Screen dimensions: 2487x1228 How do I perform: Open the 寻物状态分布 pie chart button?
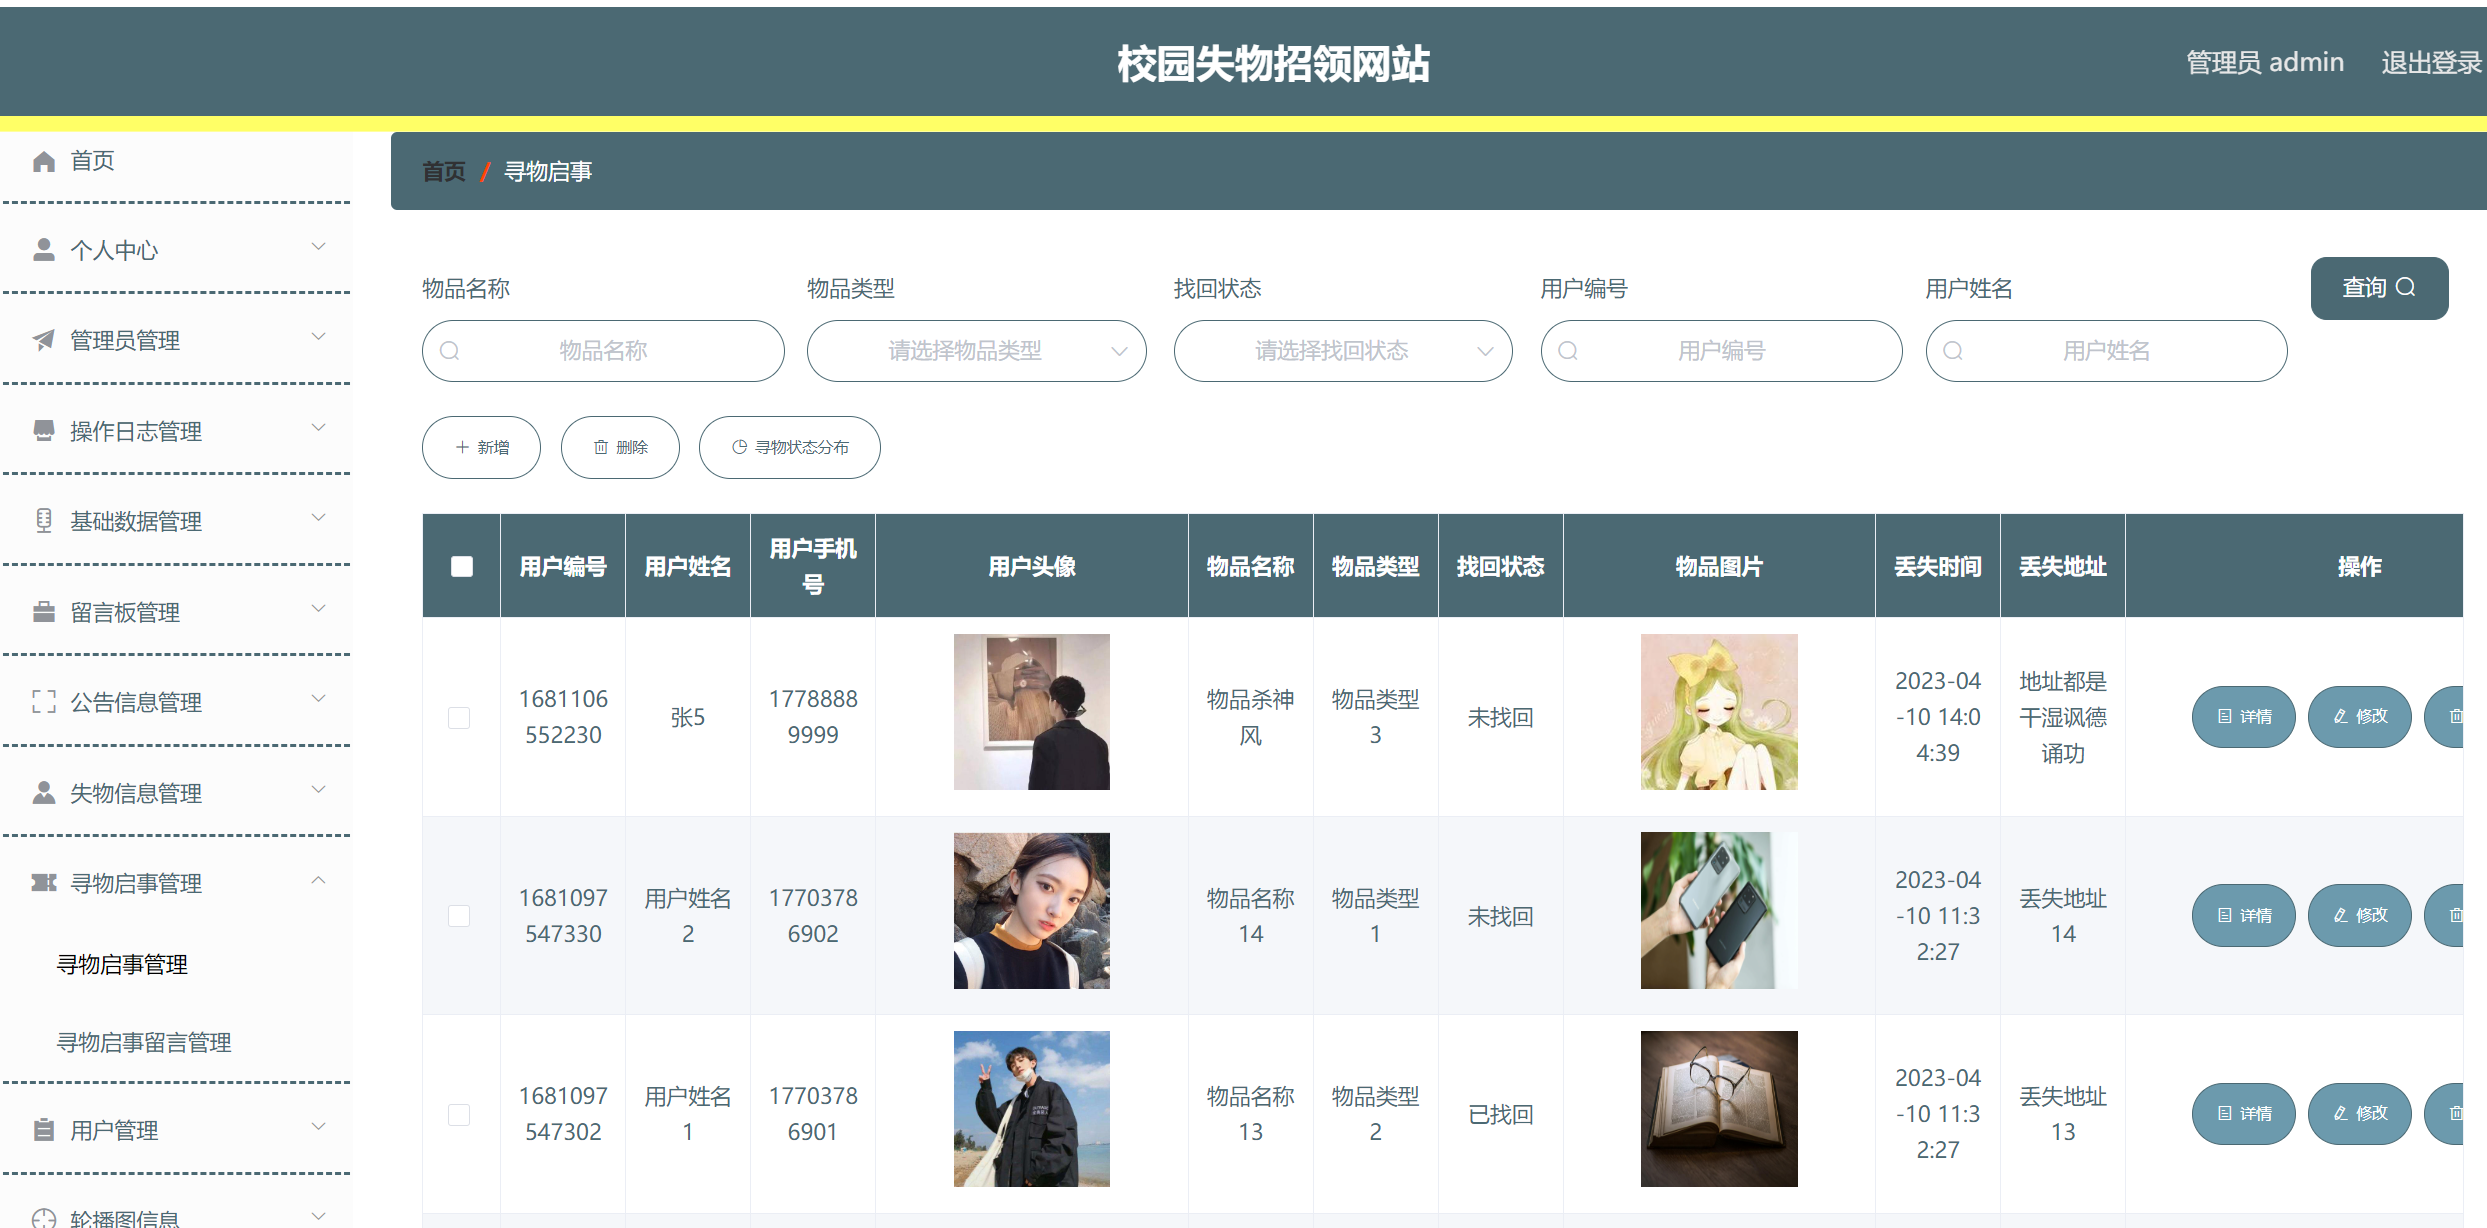[x=789, y=447]
